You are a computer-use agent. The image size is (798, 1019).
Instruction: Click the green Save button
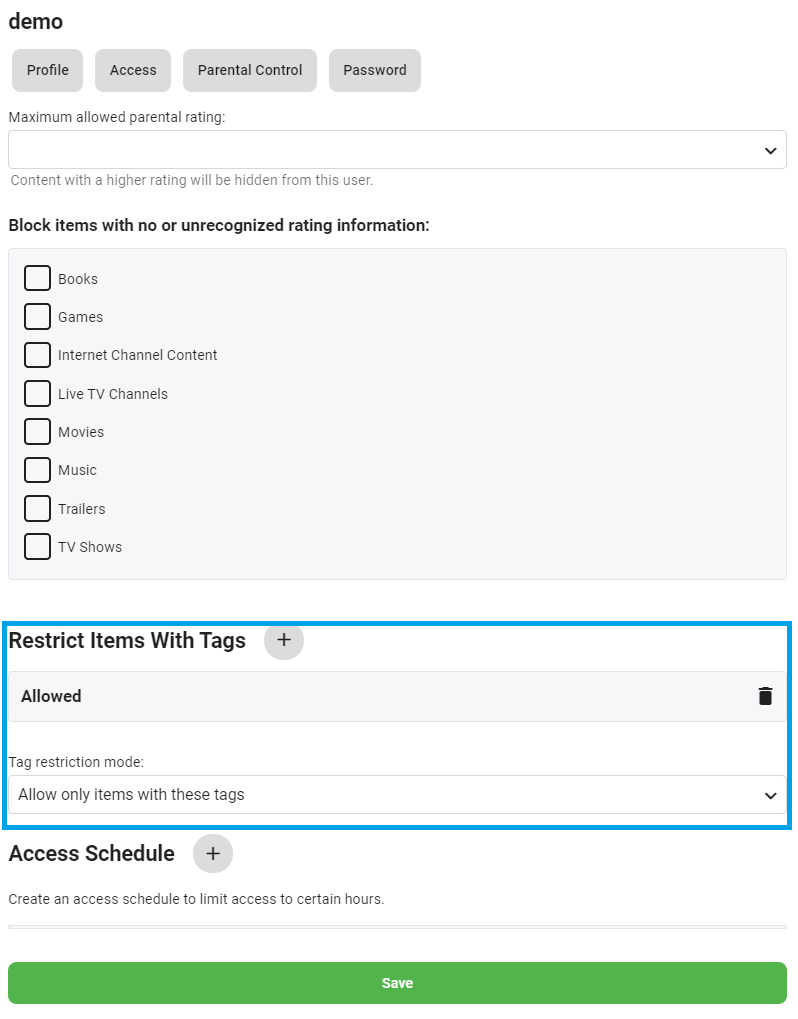tap(397, 983)
